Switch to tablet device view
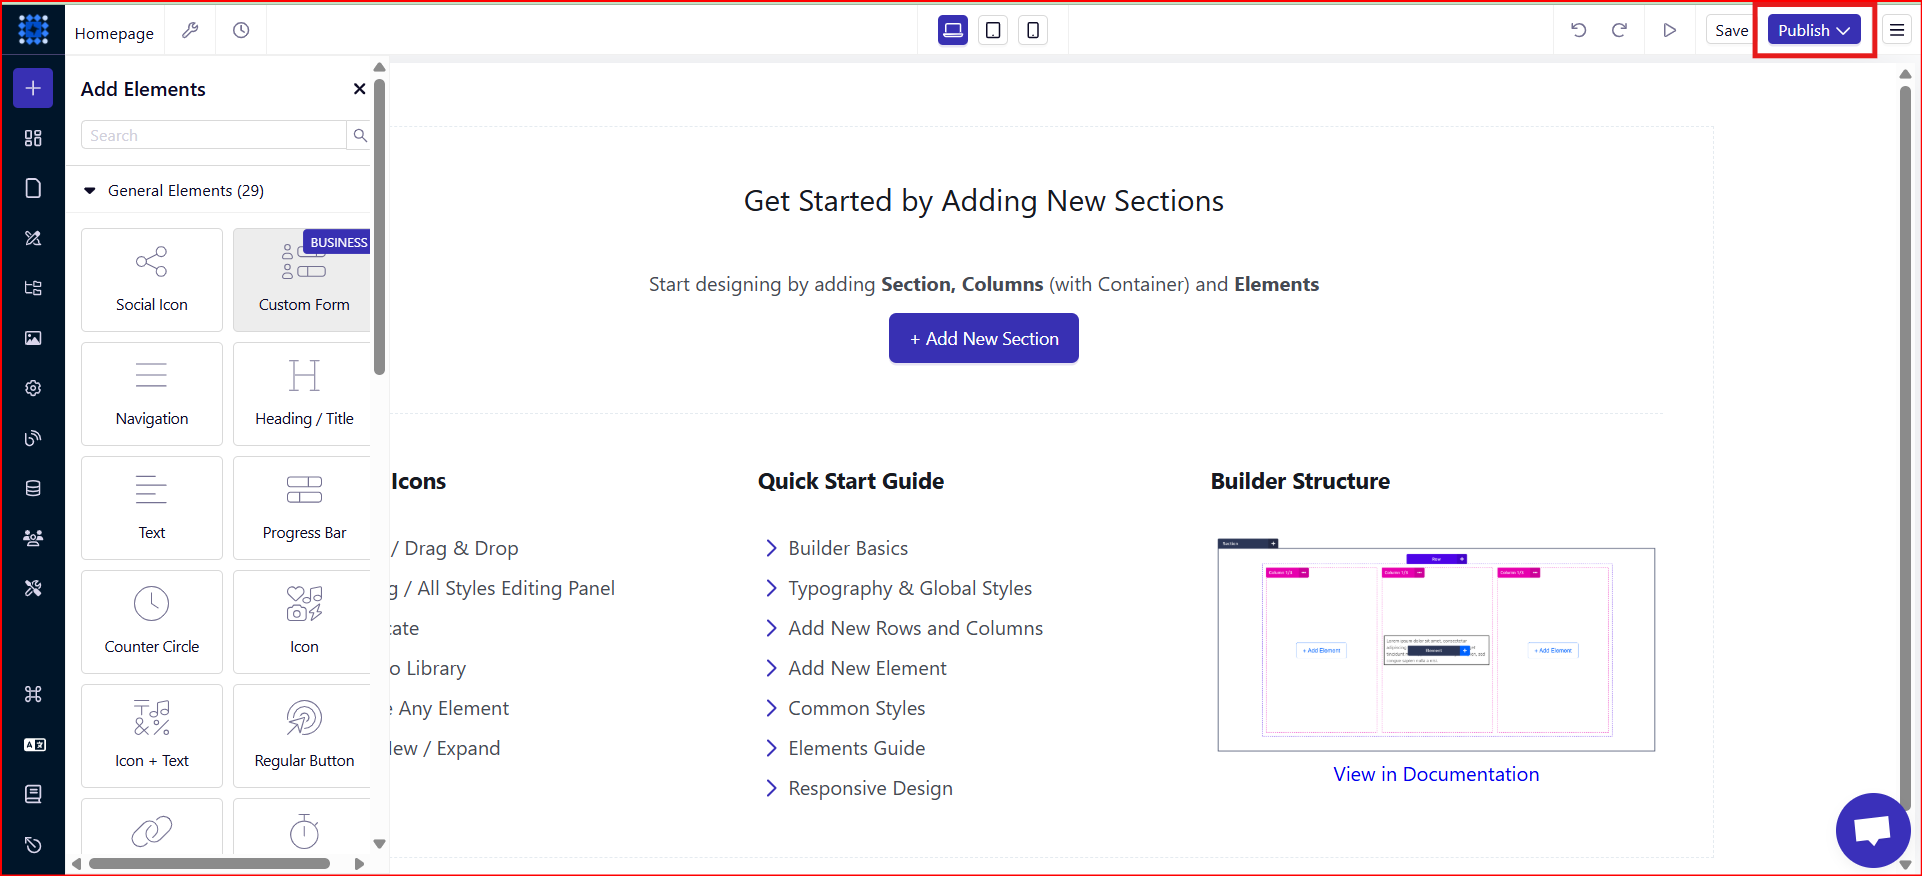The width and height of the screenshot is (1922, 876). 993,30
